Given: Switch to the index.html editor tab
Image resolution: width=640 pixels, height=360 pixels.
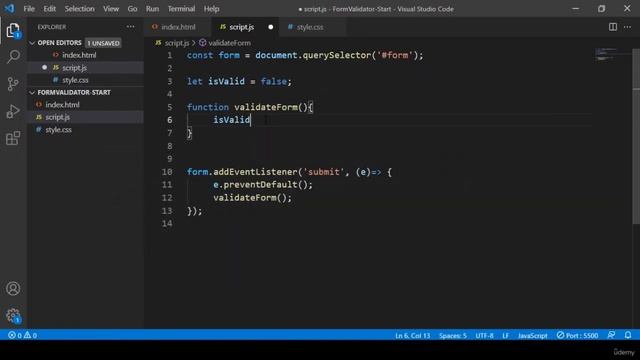Looking at the screenshot, I should pyautogui.click(x=178, y=27).
